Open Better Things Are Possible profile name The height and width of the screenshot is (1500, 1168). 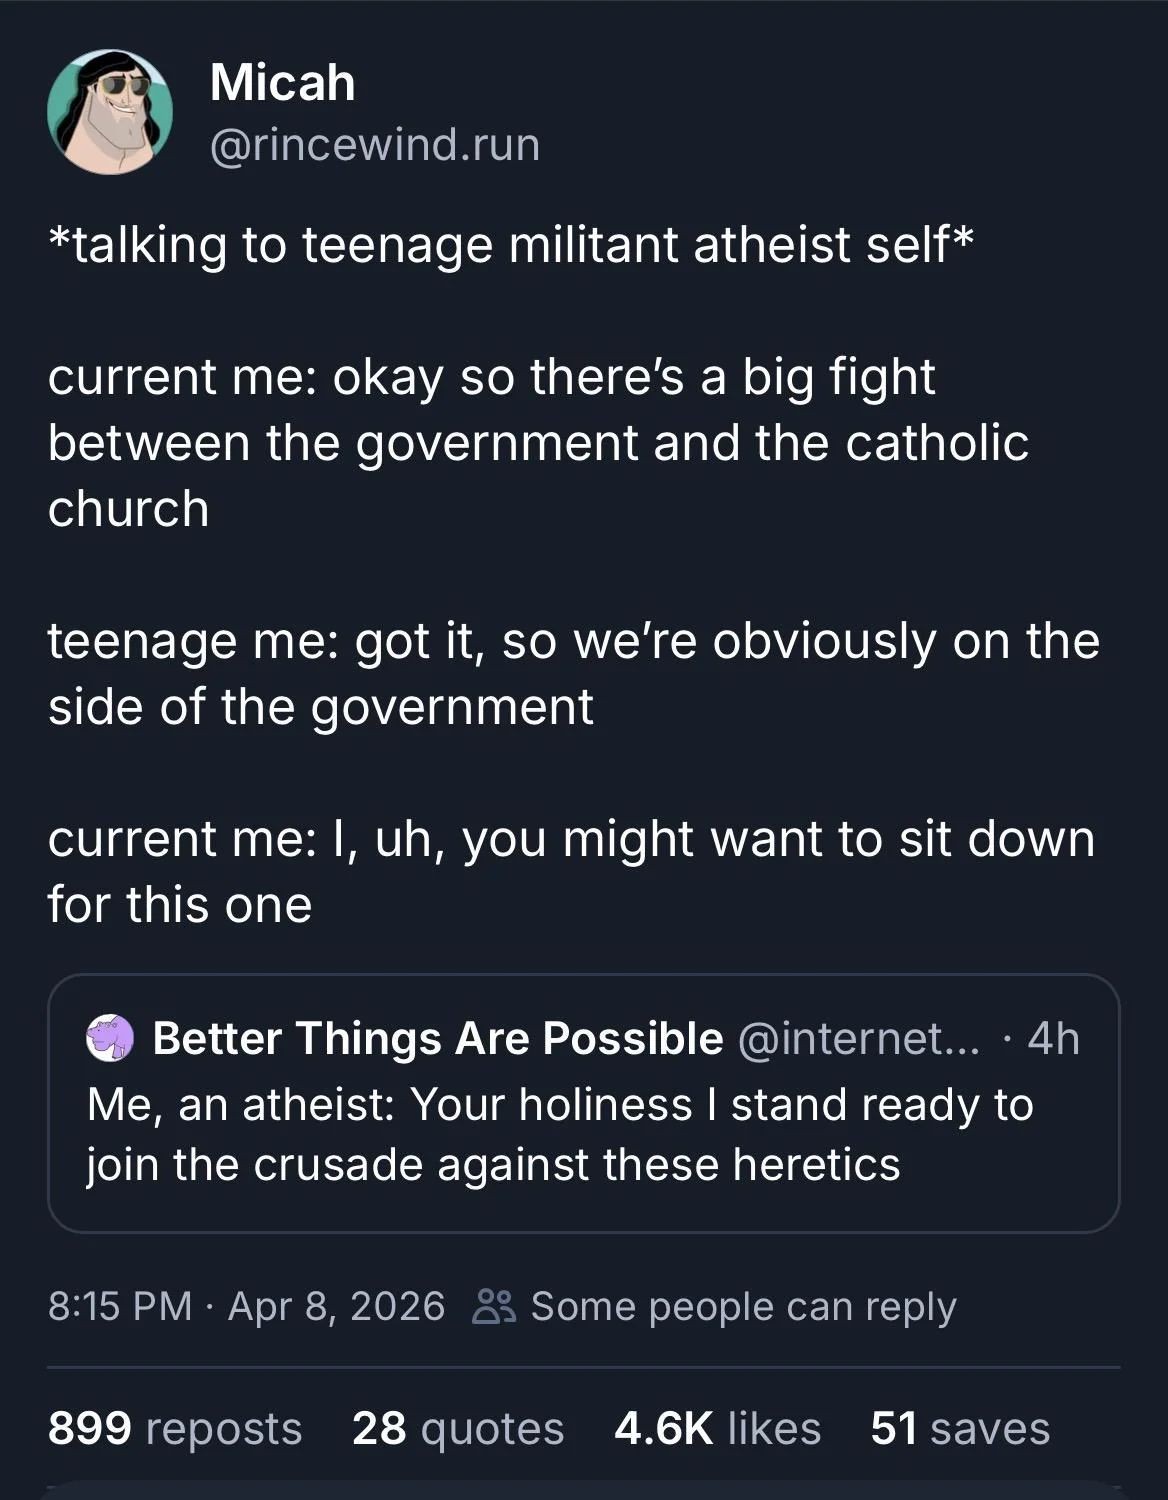point(437,1038)
